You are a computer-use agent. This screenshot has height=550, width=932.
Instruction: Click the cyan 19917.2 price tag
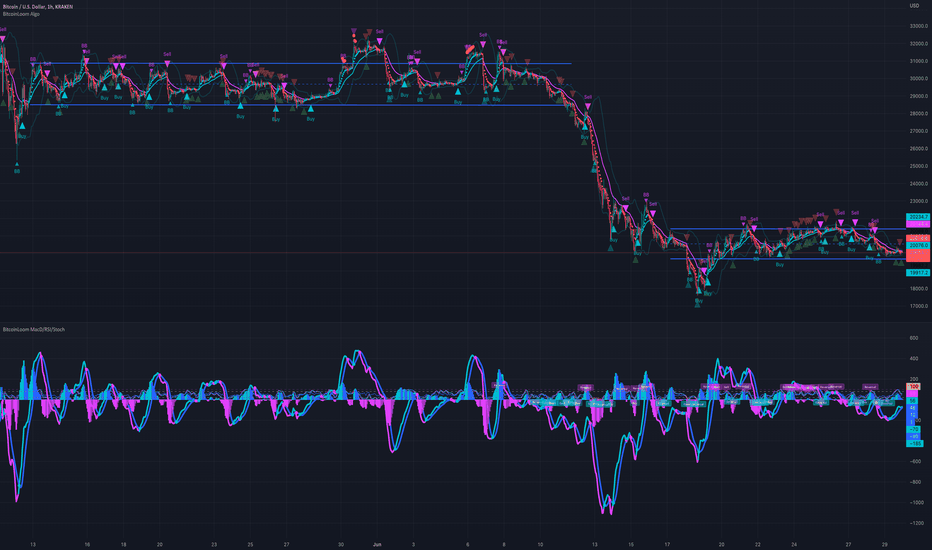tap(918, 272)
